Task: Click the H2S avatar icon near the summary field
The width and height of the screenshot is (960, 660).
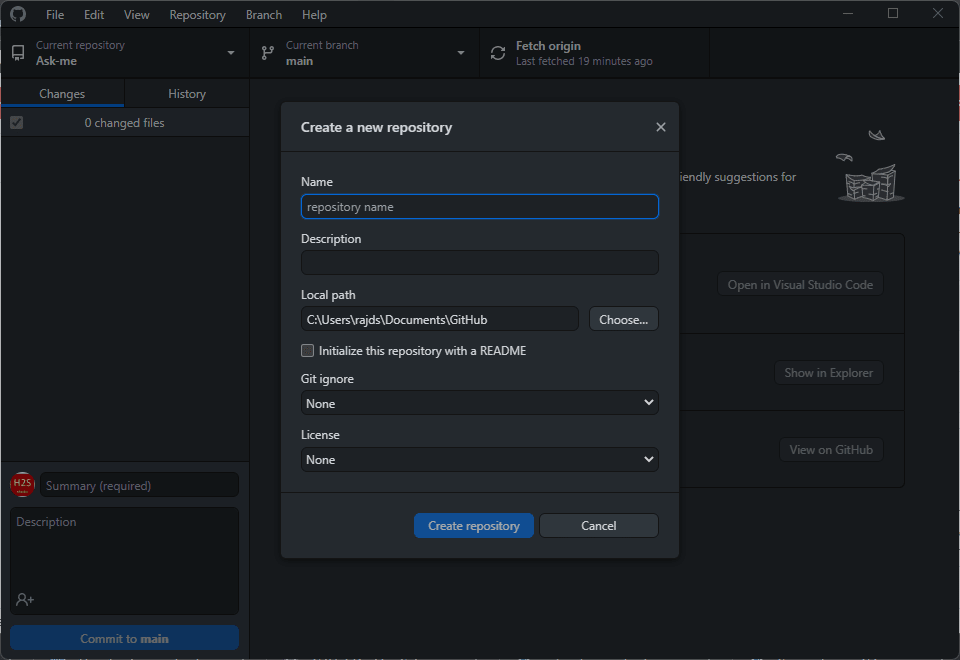Action: [x=22, y=484]
